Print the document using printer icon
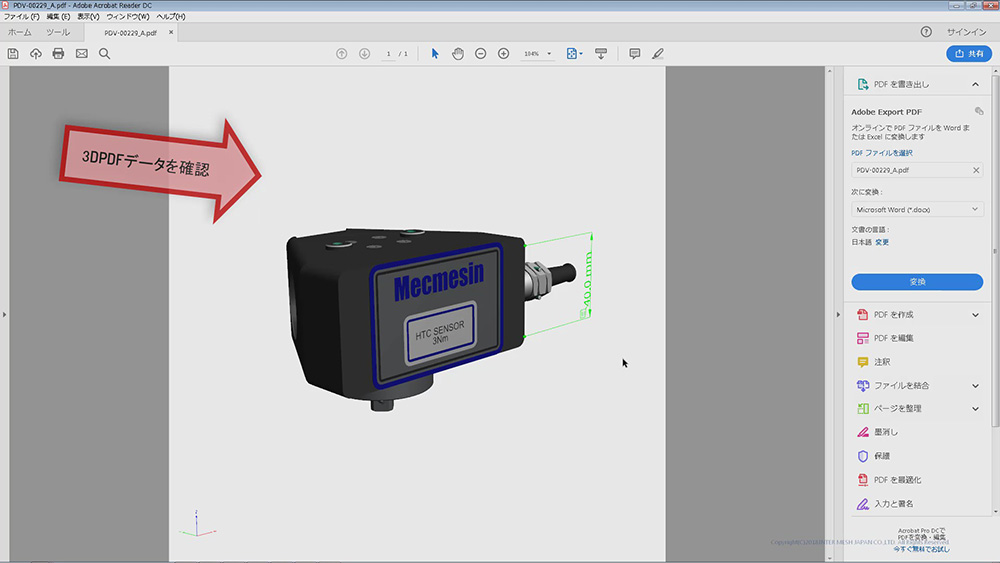 coord(59,54)
